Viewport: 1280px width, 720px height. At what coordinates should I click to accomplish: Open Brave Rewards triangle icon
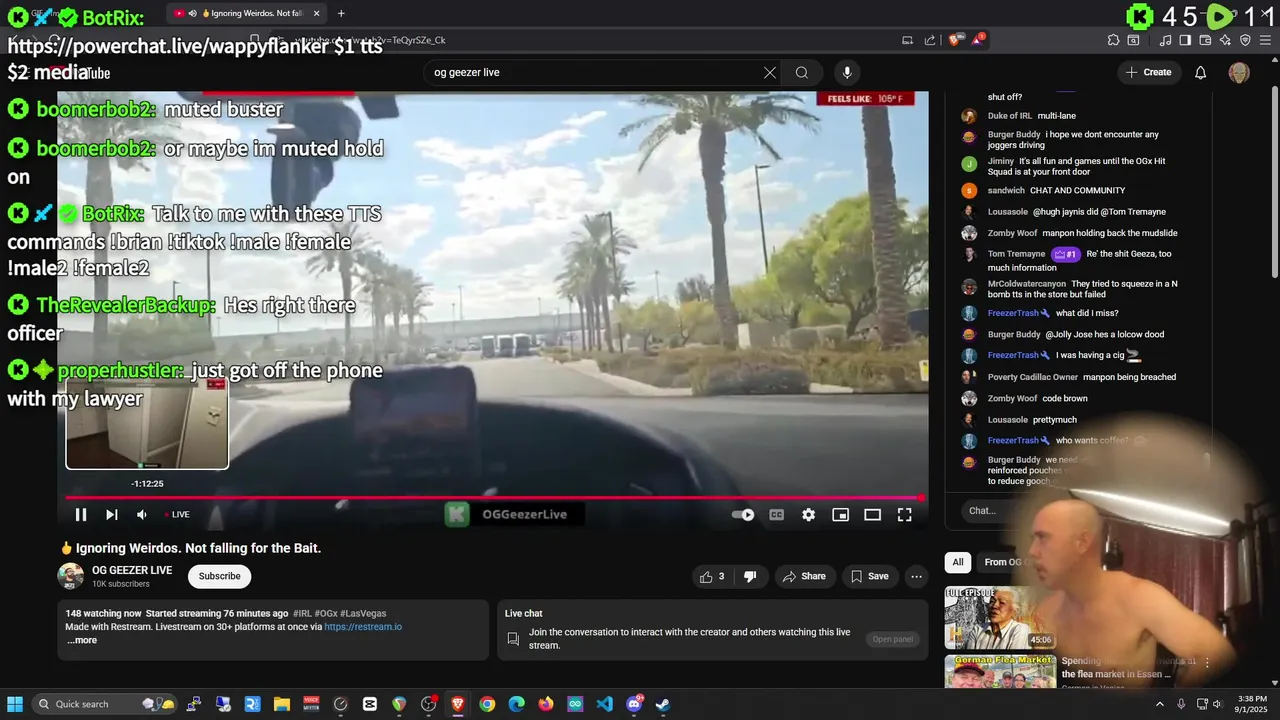coord(978,40)
